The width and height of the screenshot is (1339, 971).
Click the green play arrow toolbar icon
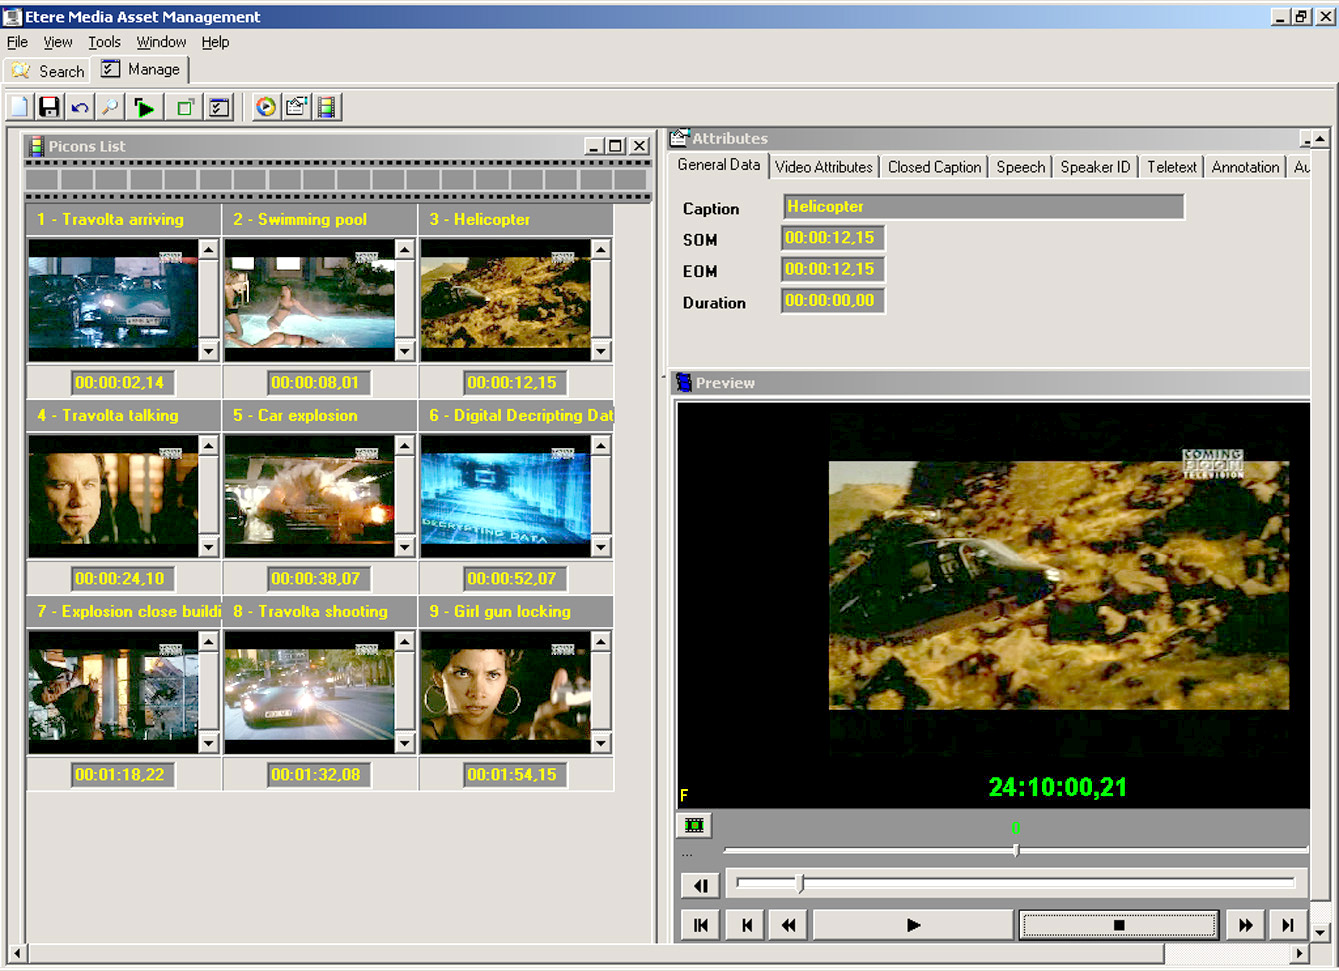(144, 107)
